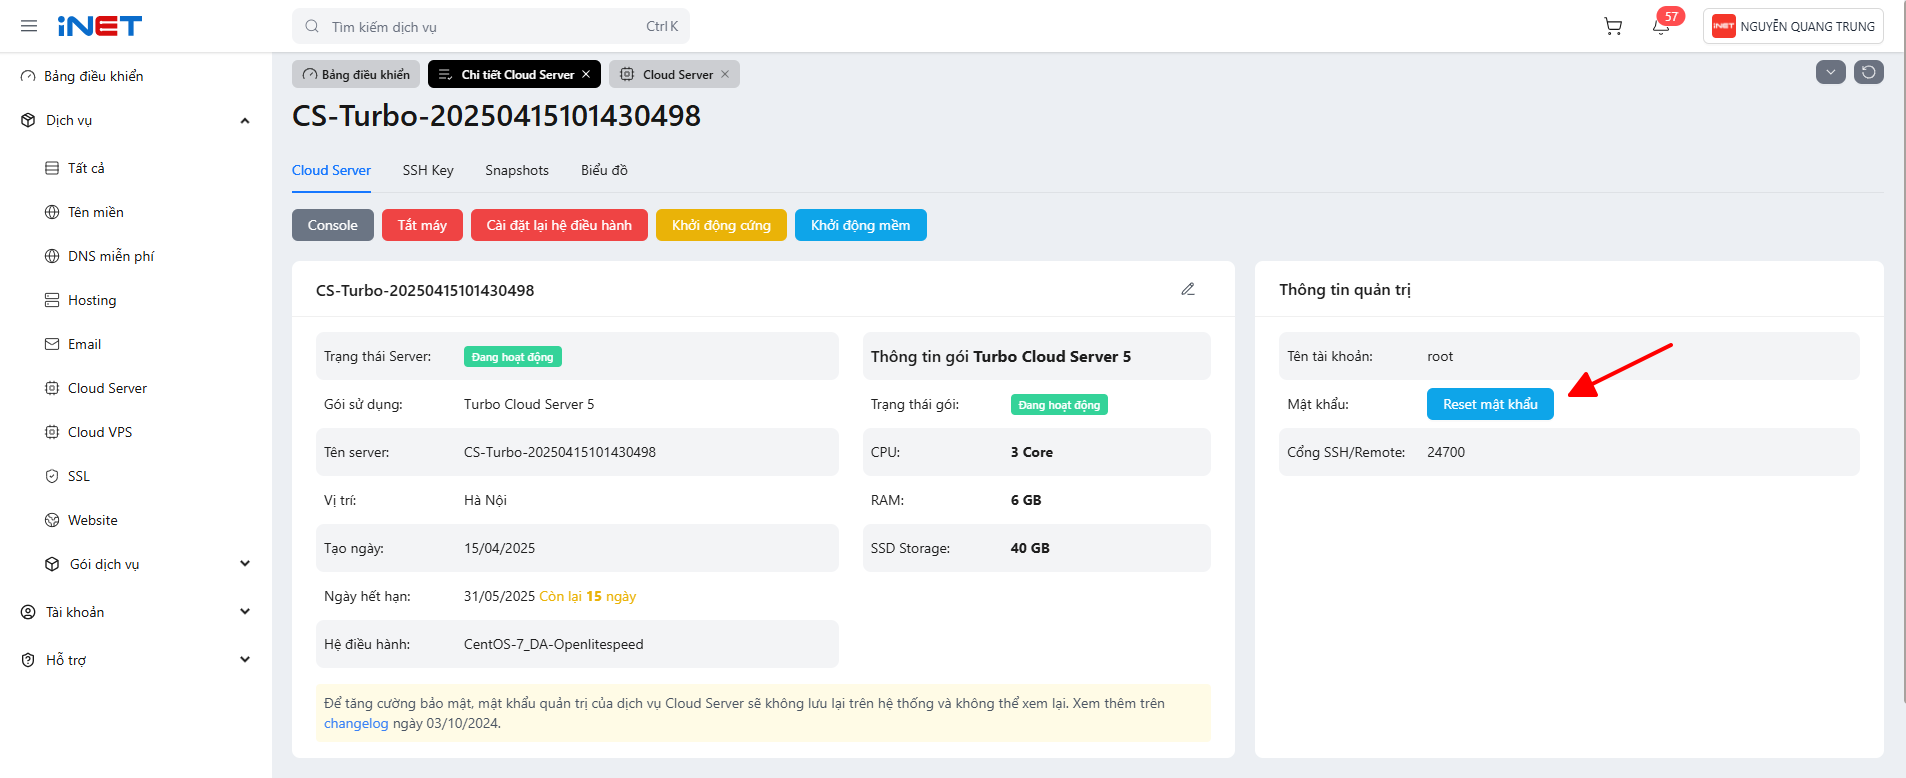Expand the Gói dịch vụ submenu

[x=245, y=564]
